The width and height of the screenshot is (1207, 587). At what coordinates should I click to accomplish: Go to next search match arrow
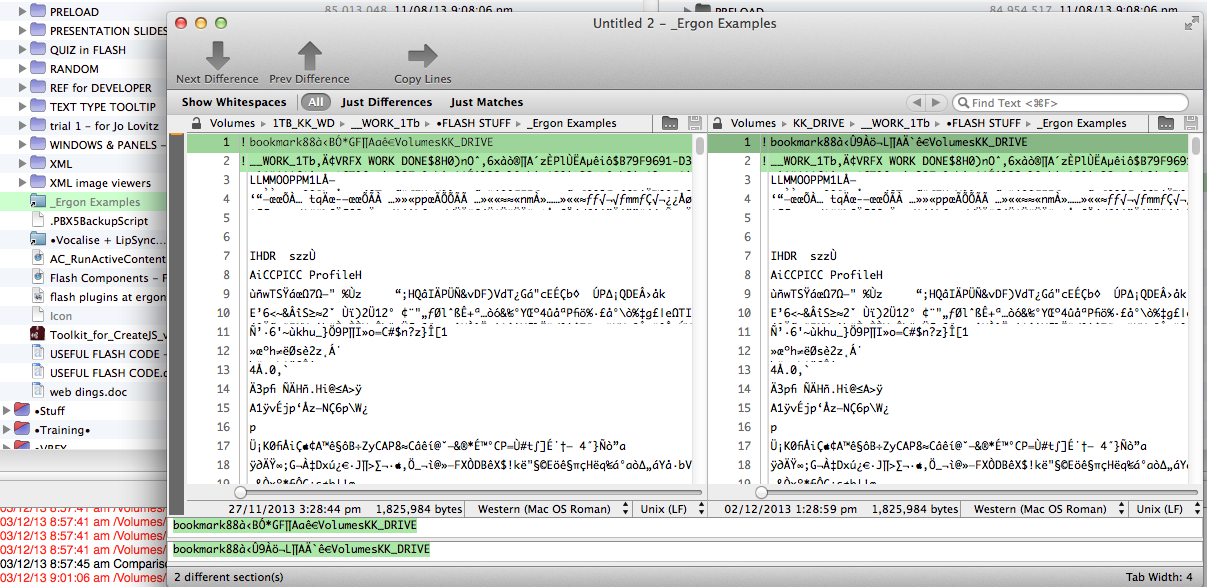[x=936, y=103]
